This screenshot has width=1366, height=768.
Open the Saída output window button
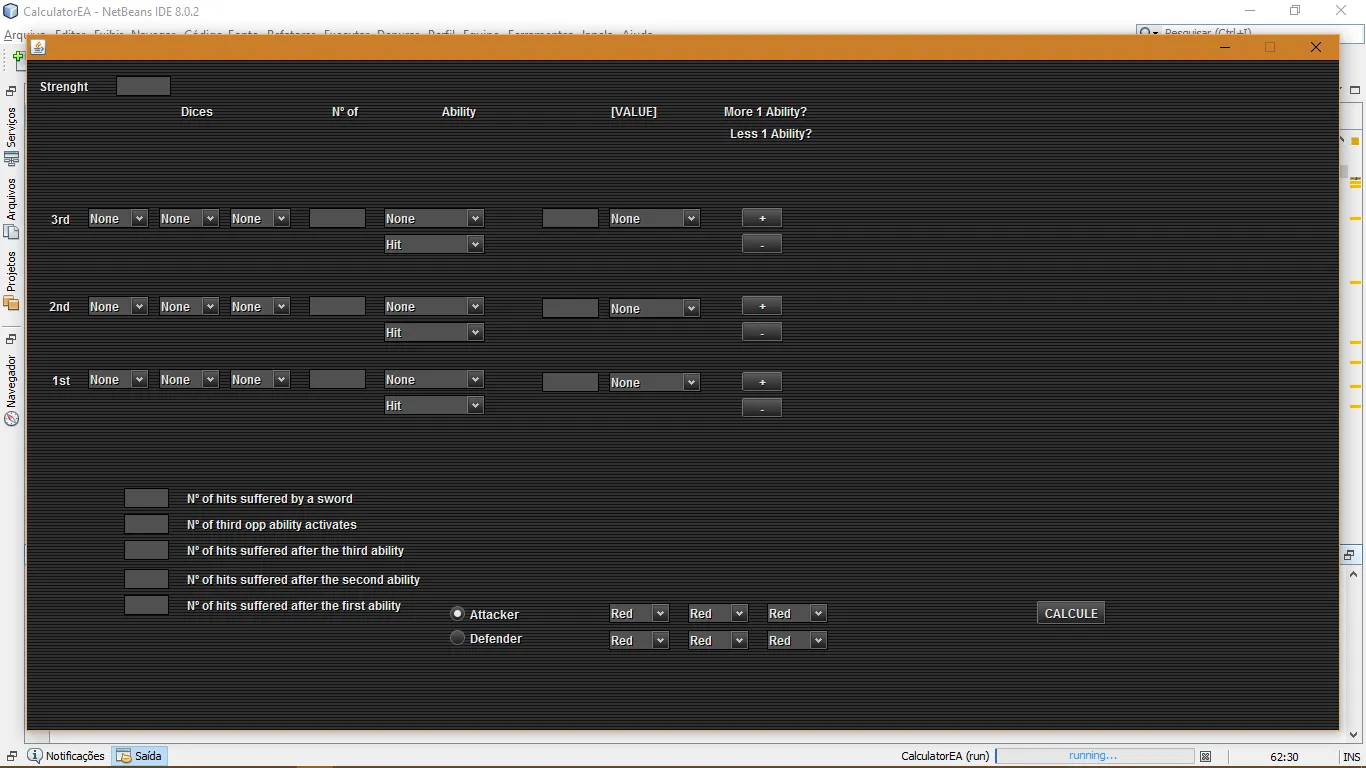tap(139, 756)
